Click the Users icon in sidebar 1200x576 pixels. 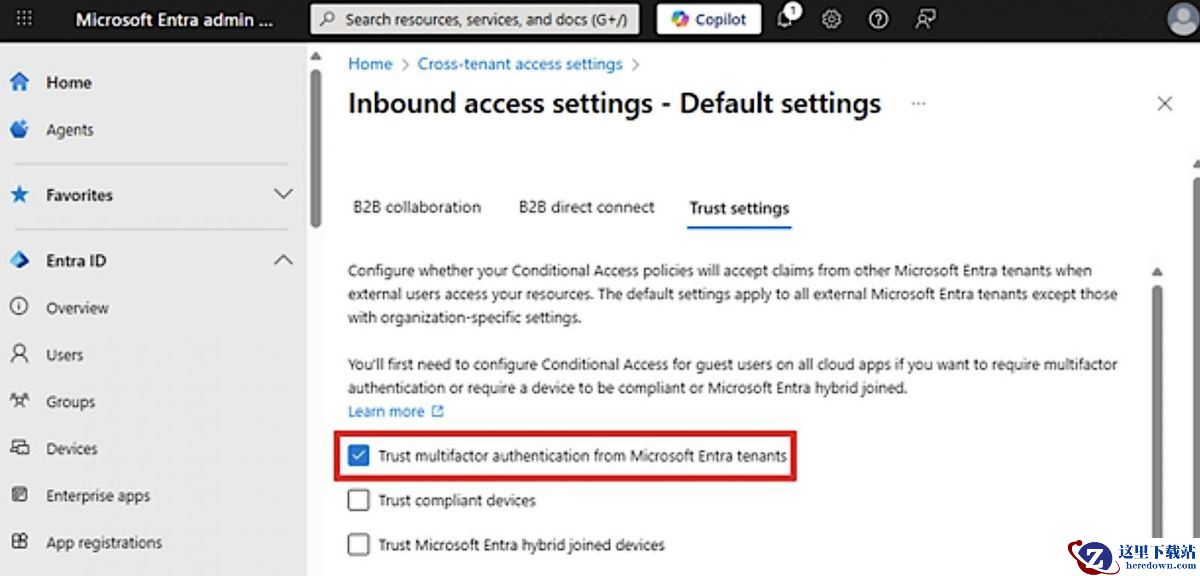(19, 354)
